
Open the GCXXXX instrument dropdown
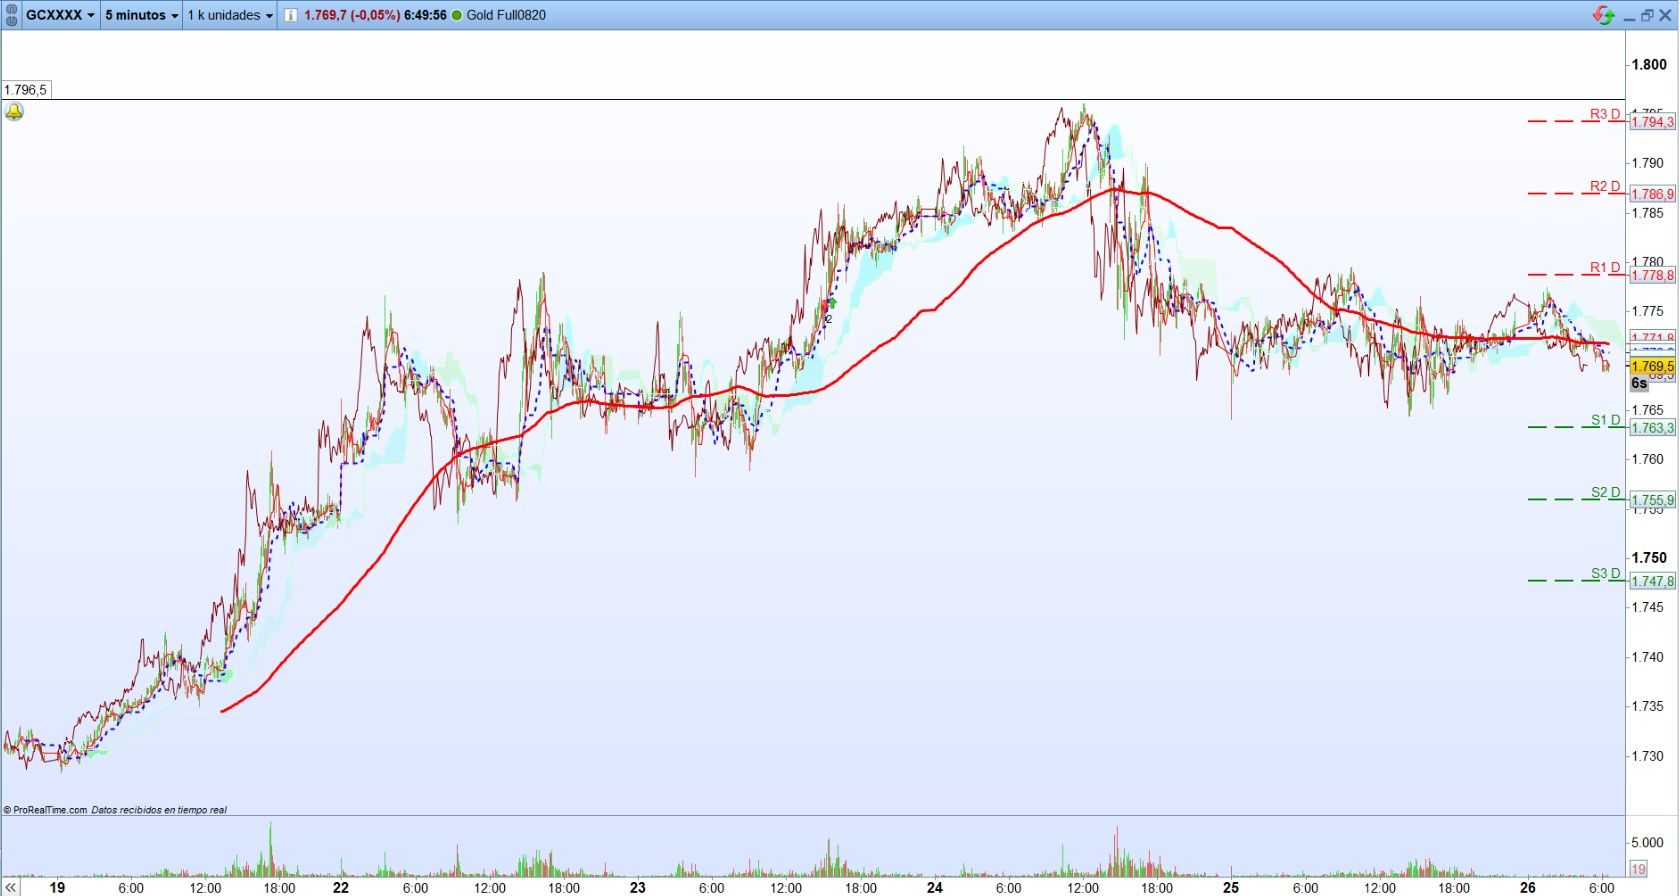[x=60, y=15]
